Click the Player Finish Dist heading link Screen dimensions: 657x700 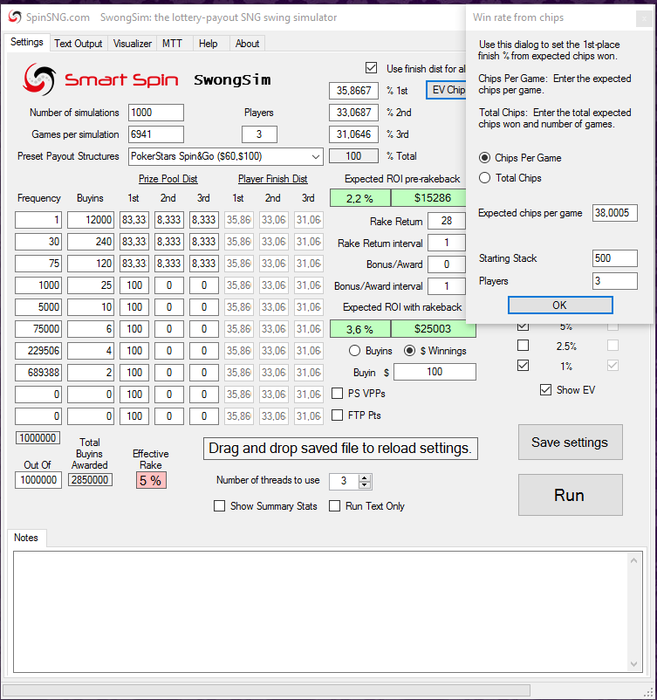pos(273,179)
